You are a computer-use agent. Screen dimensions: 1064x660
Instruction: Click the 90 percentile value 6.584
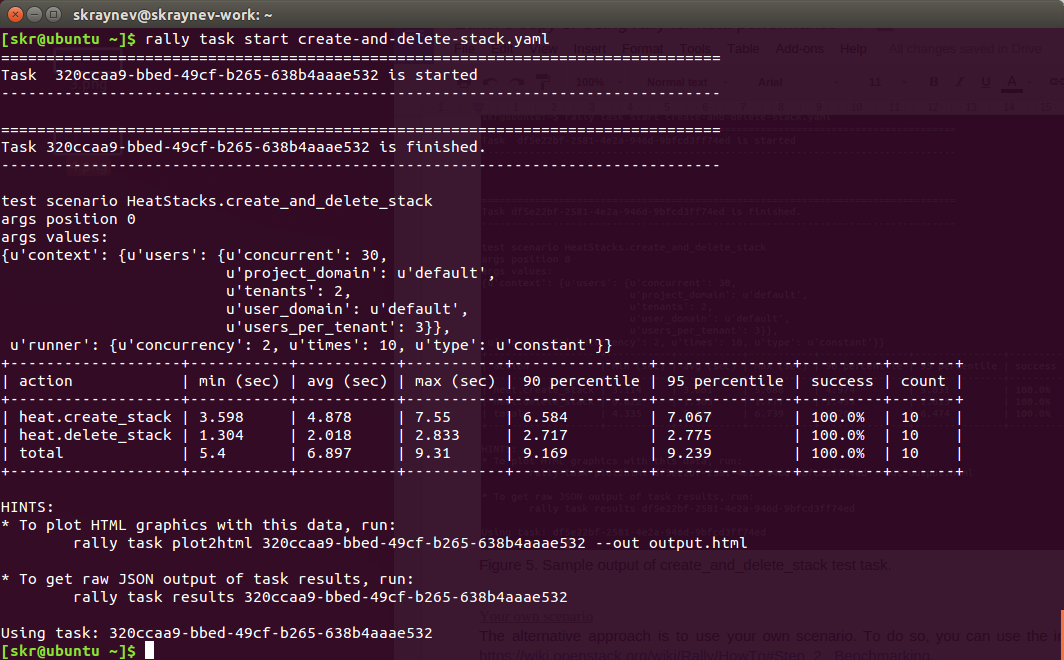click(x=545, y=417)
